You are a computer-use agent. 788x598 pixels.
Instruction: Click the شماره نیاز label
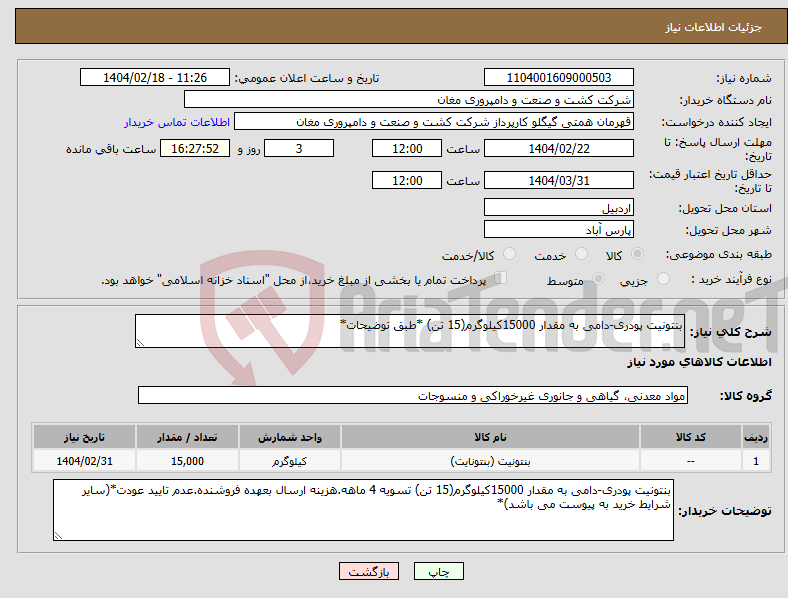744,78
